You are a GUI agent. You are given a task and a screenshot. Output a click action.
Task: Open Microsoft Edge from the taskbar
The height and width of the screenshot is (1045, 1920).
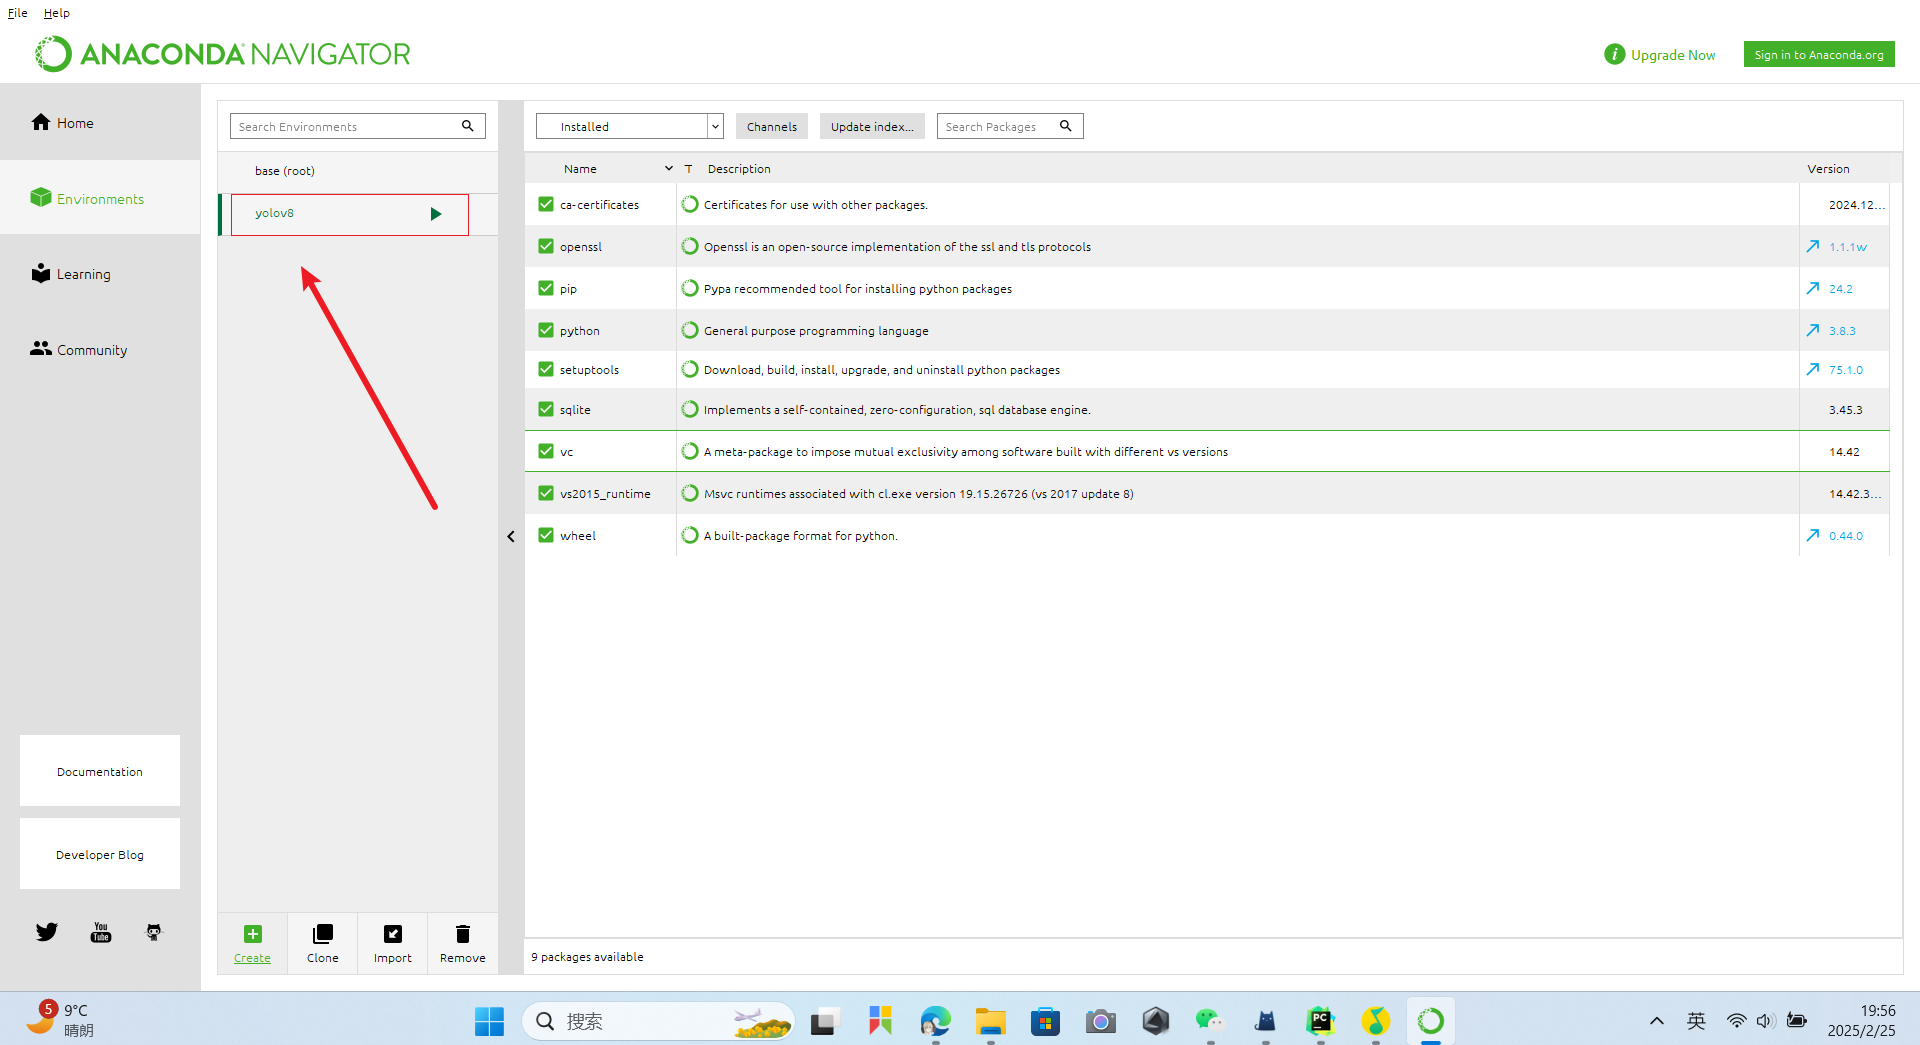pos(935,1021)
